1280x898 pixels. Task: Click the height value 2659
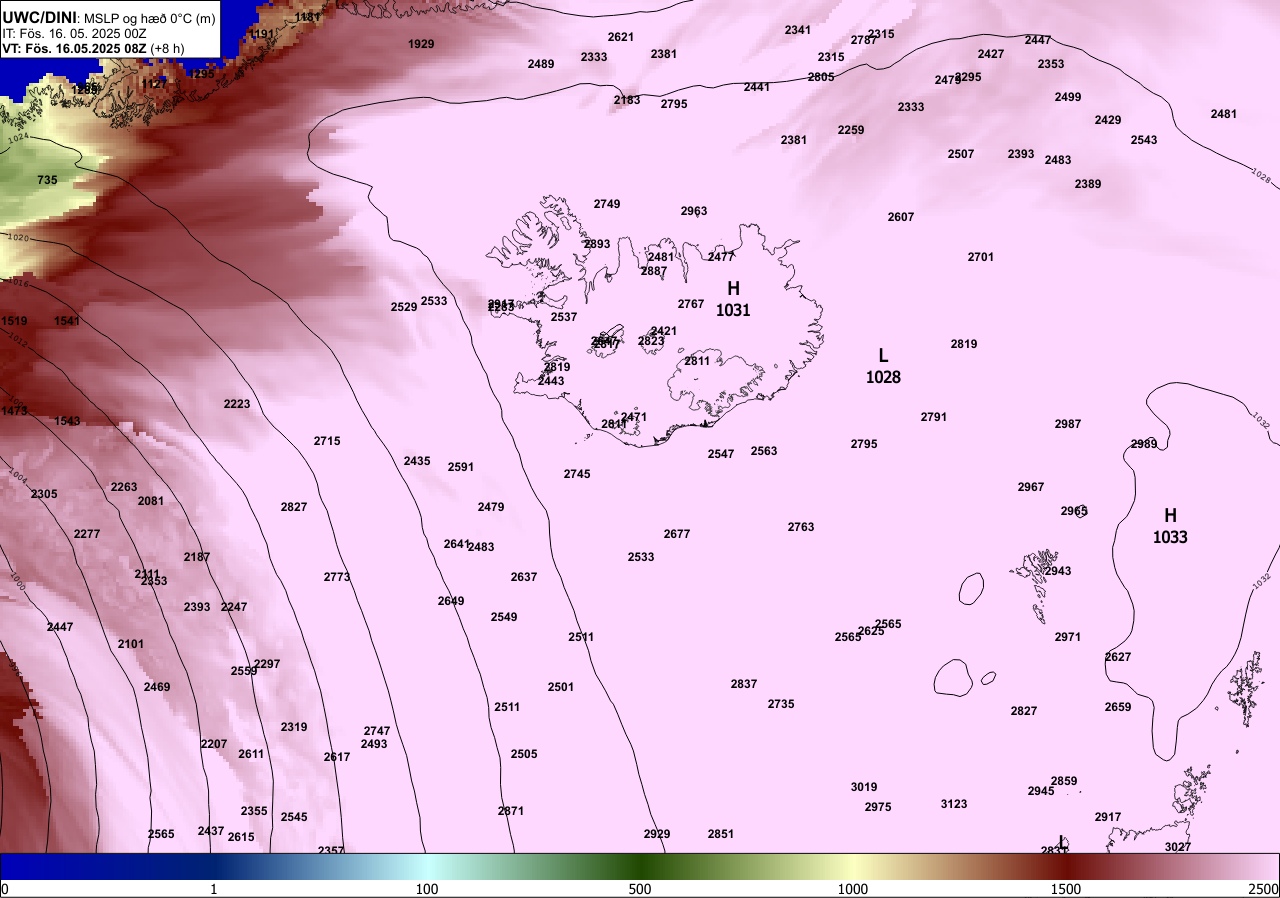pyautogui.click(x=1118, y=707)
